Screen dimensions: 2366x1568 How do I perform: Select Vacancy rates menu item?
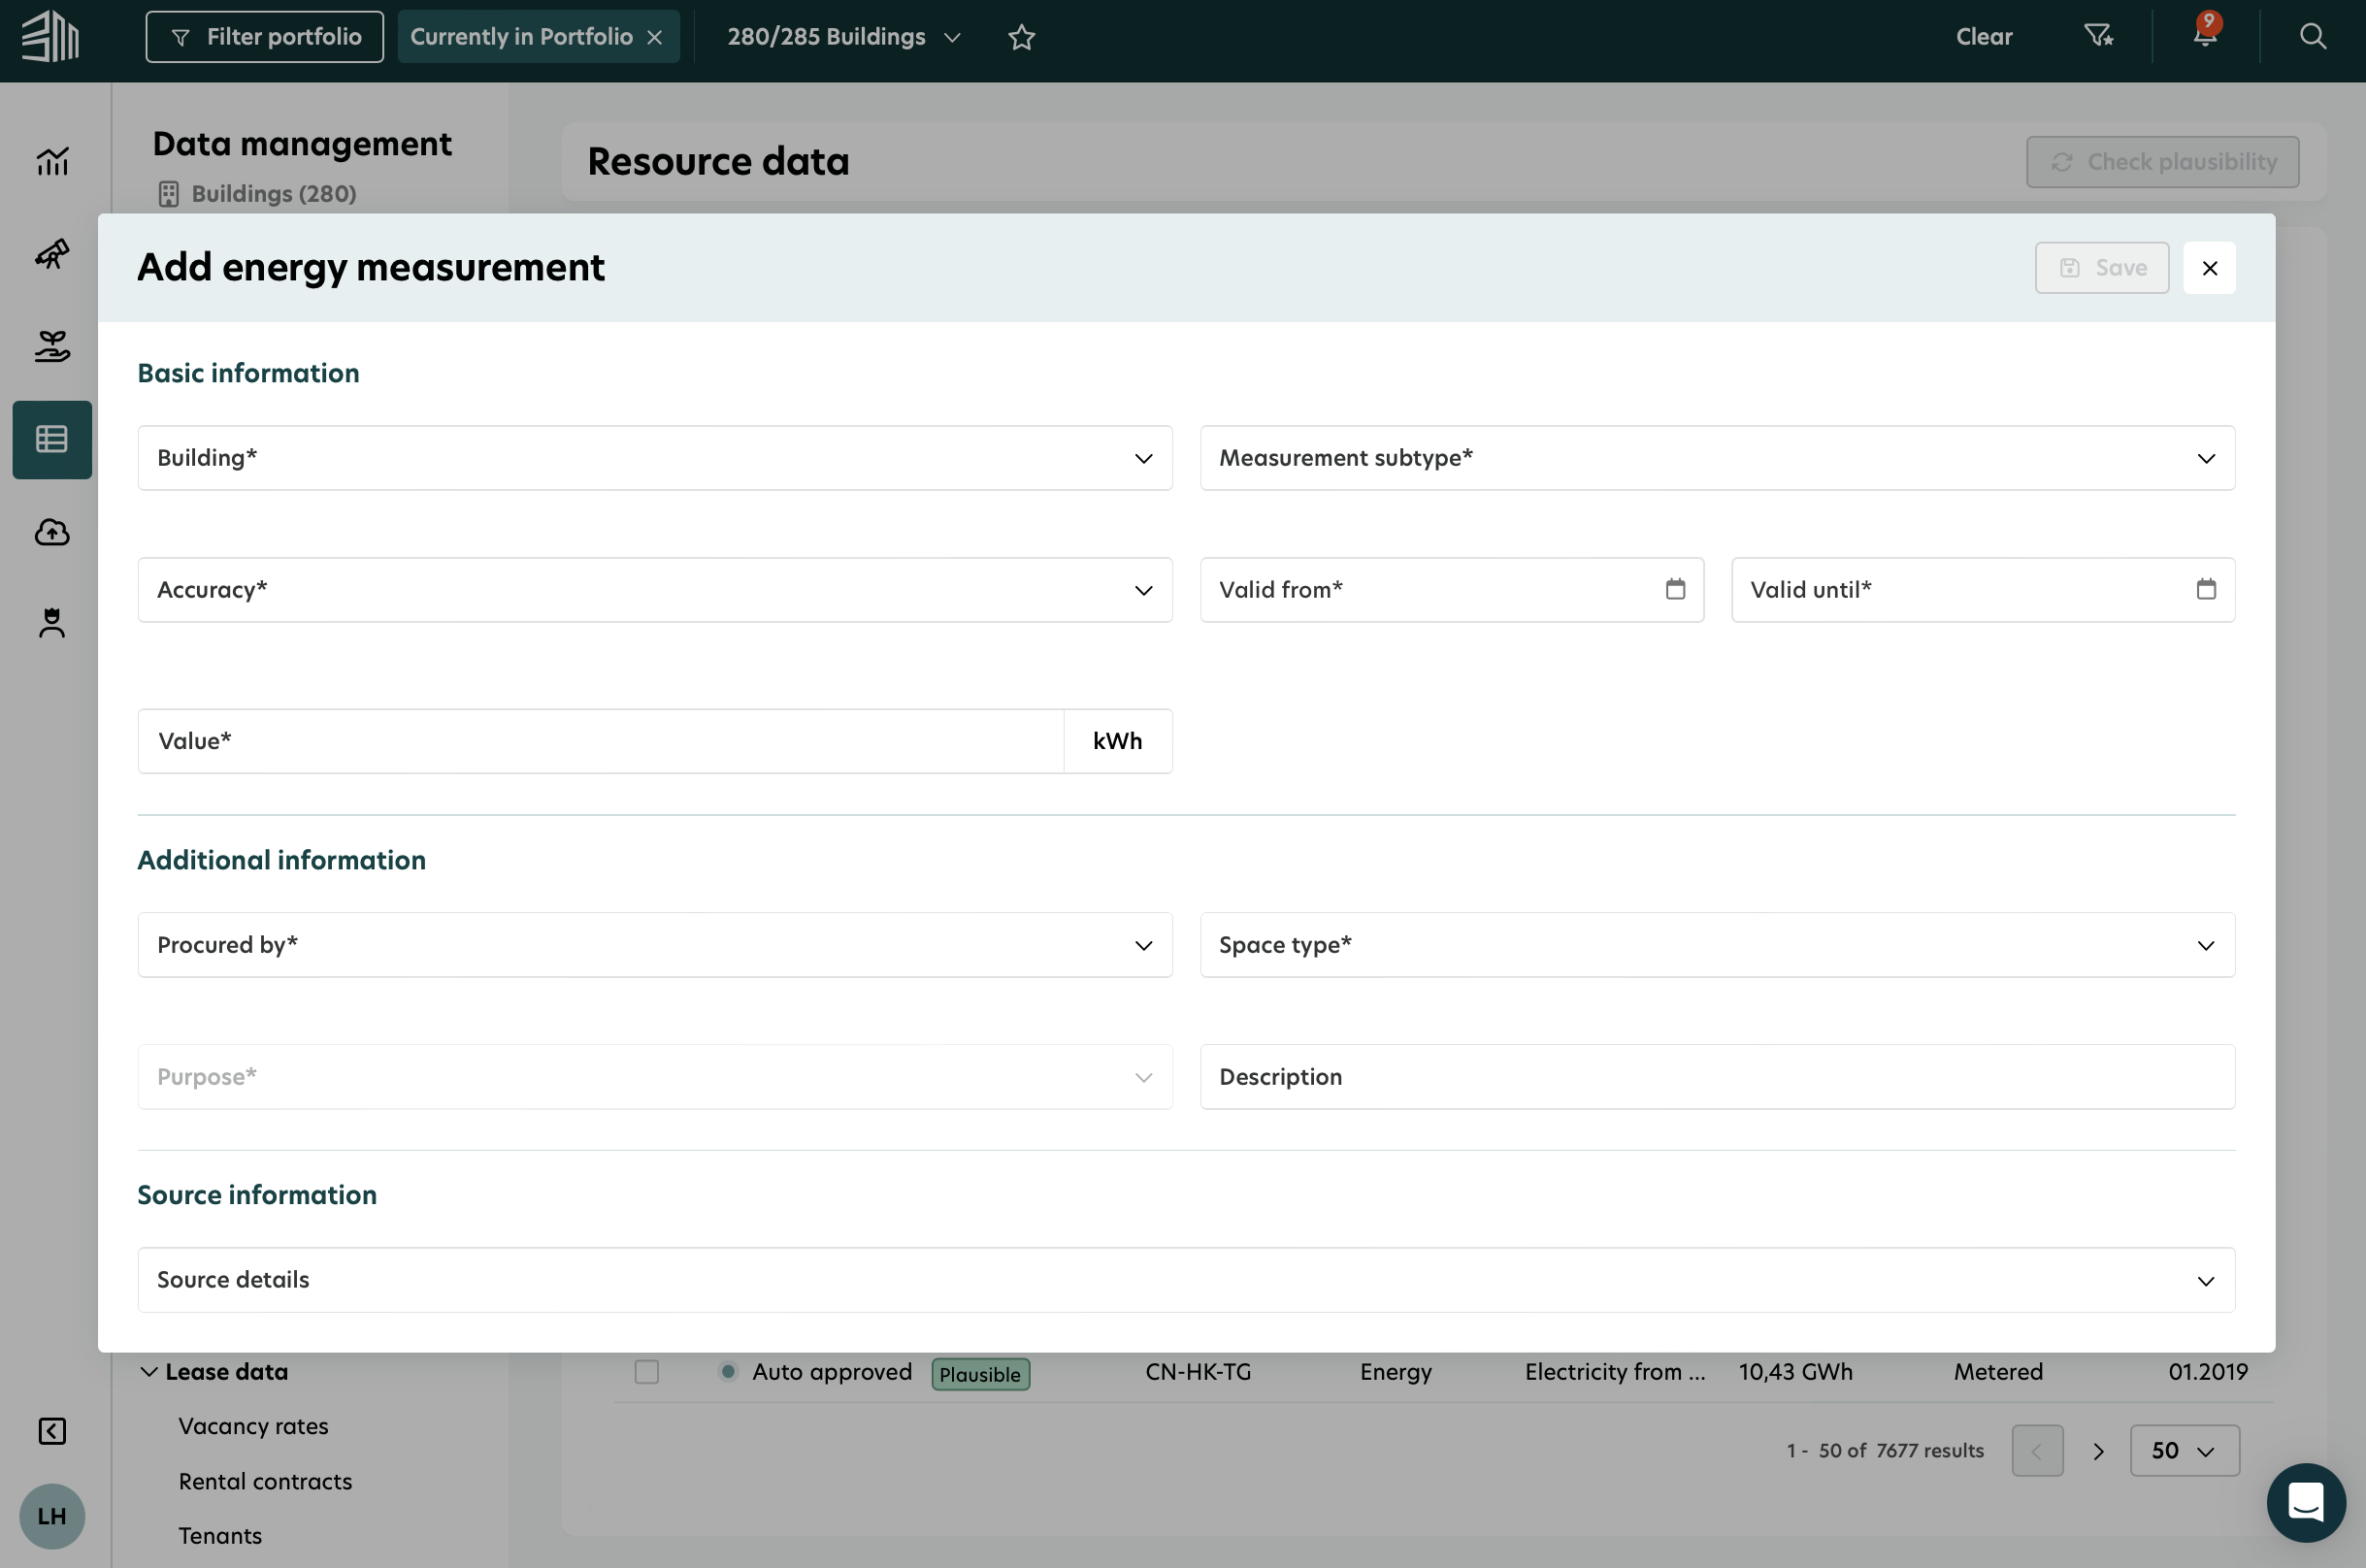pos(253,1426)
